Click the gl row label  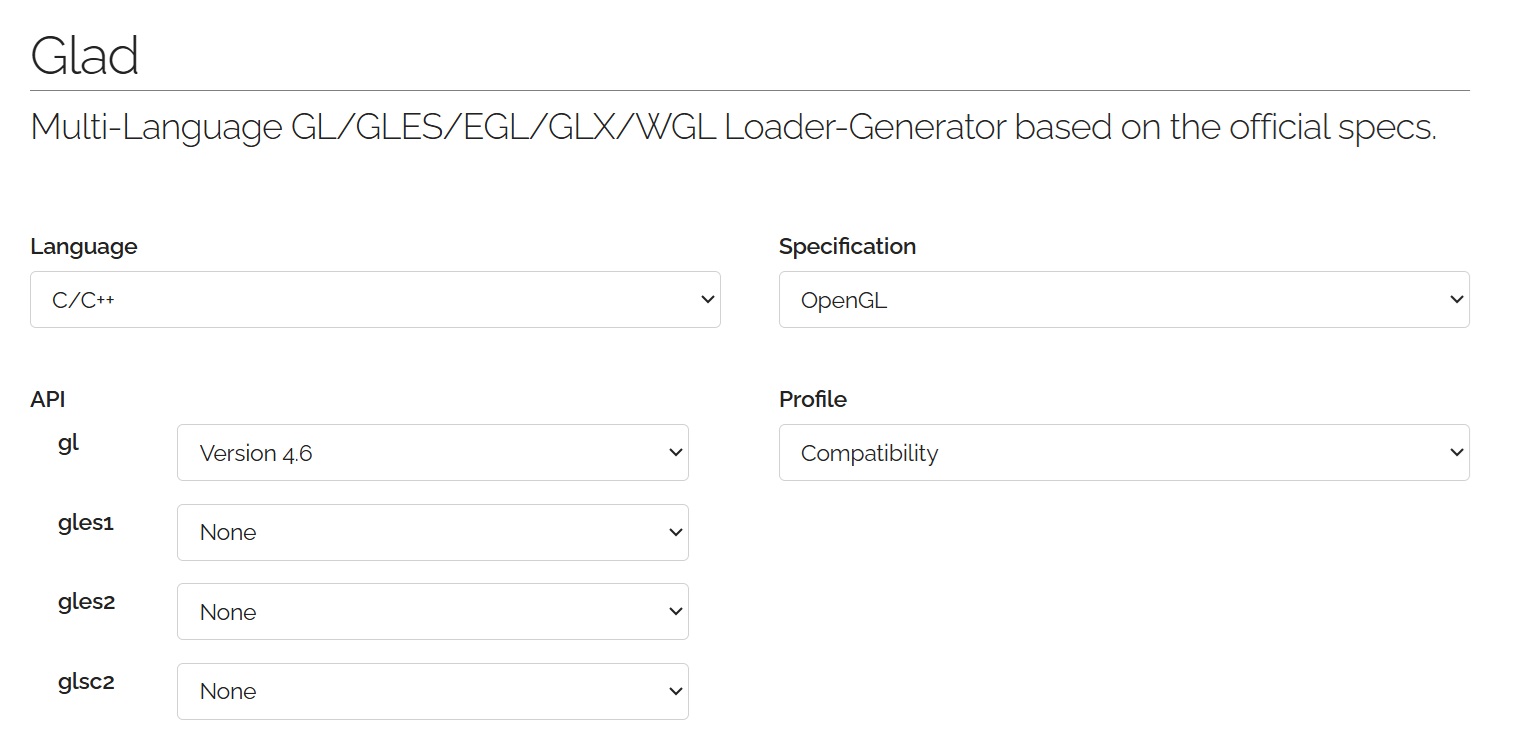click(x=68, y=444)
